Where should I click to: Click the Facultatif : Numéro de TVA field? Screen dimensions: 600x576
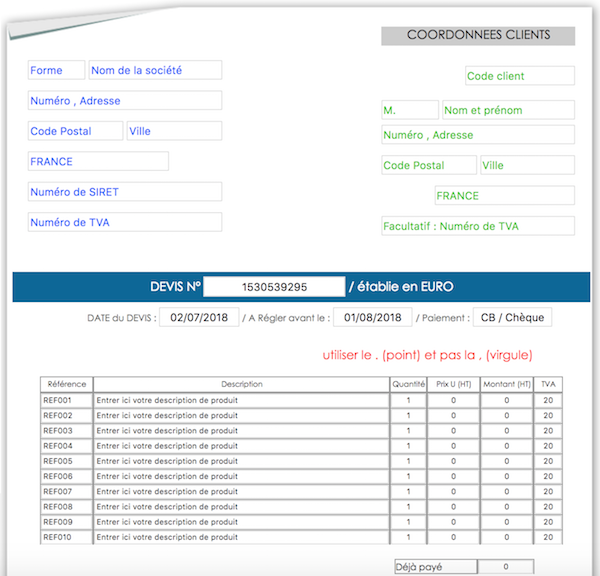pos(478,226)
